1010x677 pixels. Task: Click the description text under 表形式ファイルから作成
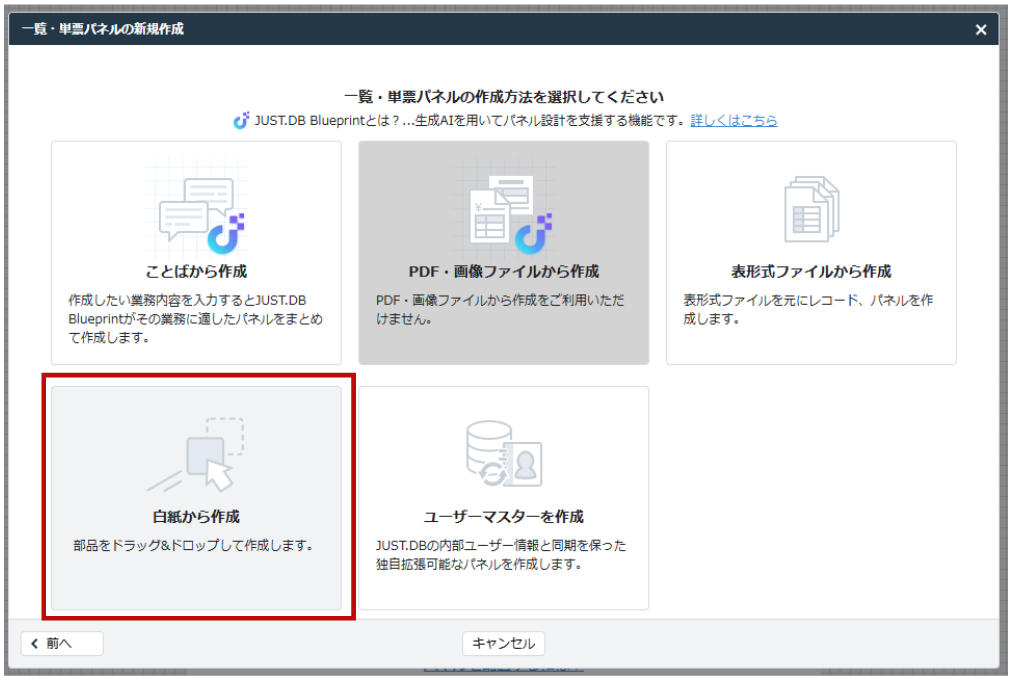pos(809,309)
